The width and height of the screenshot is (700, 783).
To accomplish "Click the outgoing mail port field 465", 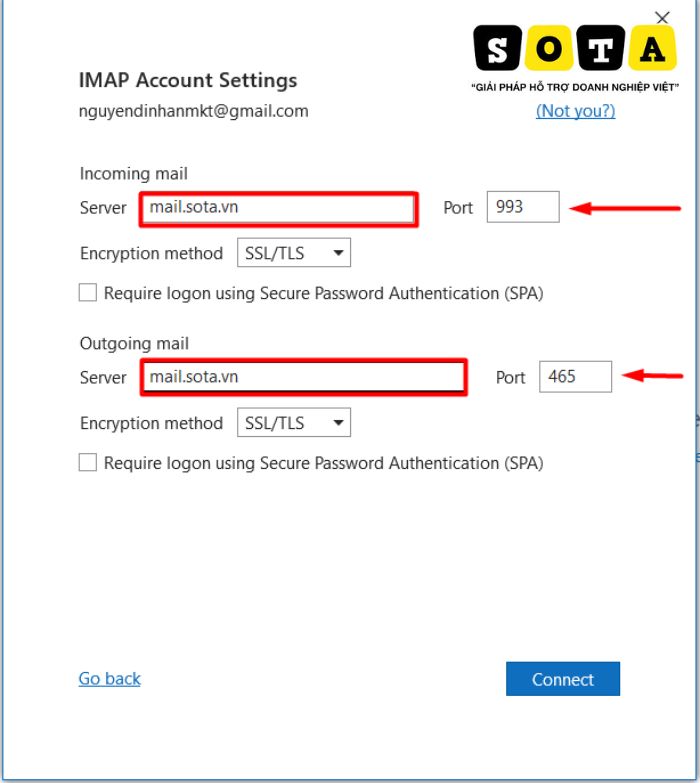I will (x=575, y=377).
